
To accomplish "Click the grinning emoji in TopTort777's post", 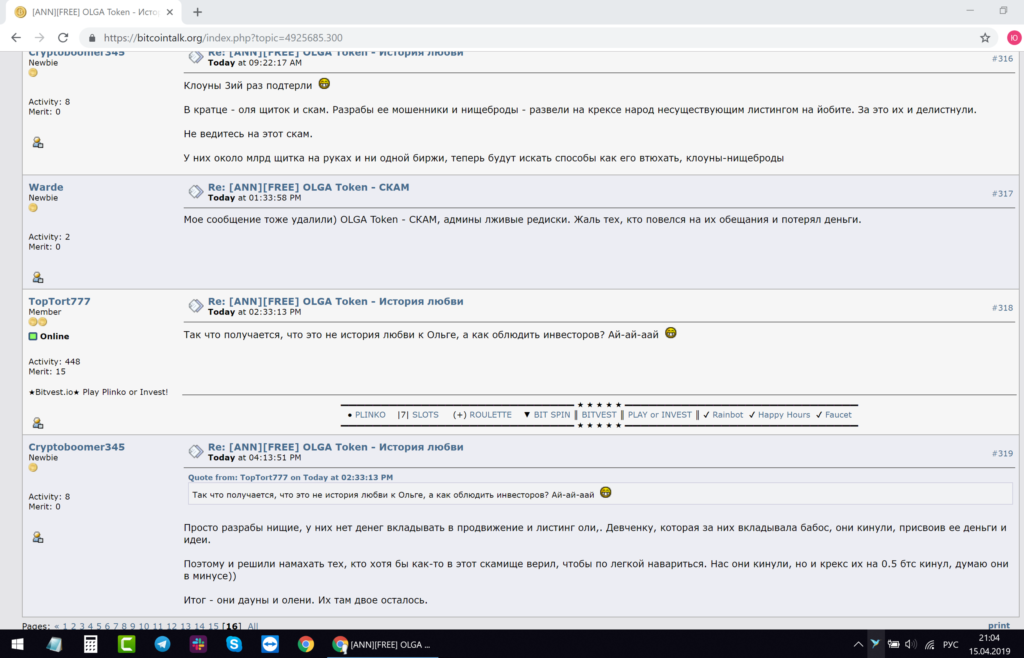I will (671, 333).
